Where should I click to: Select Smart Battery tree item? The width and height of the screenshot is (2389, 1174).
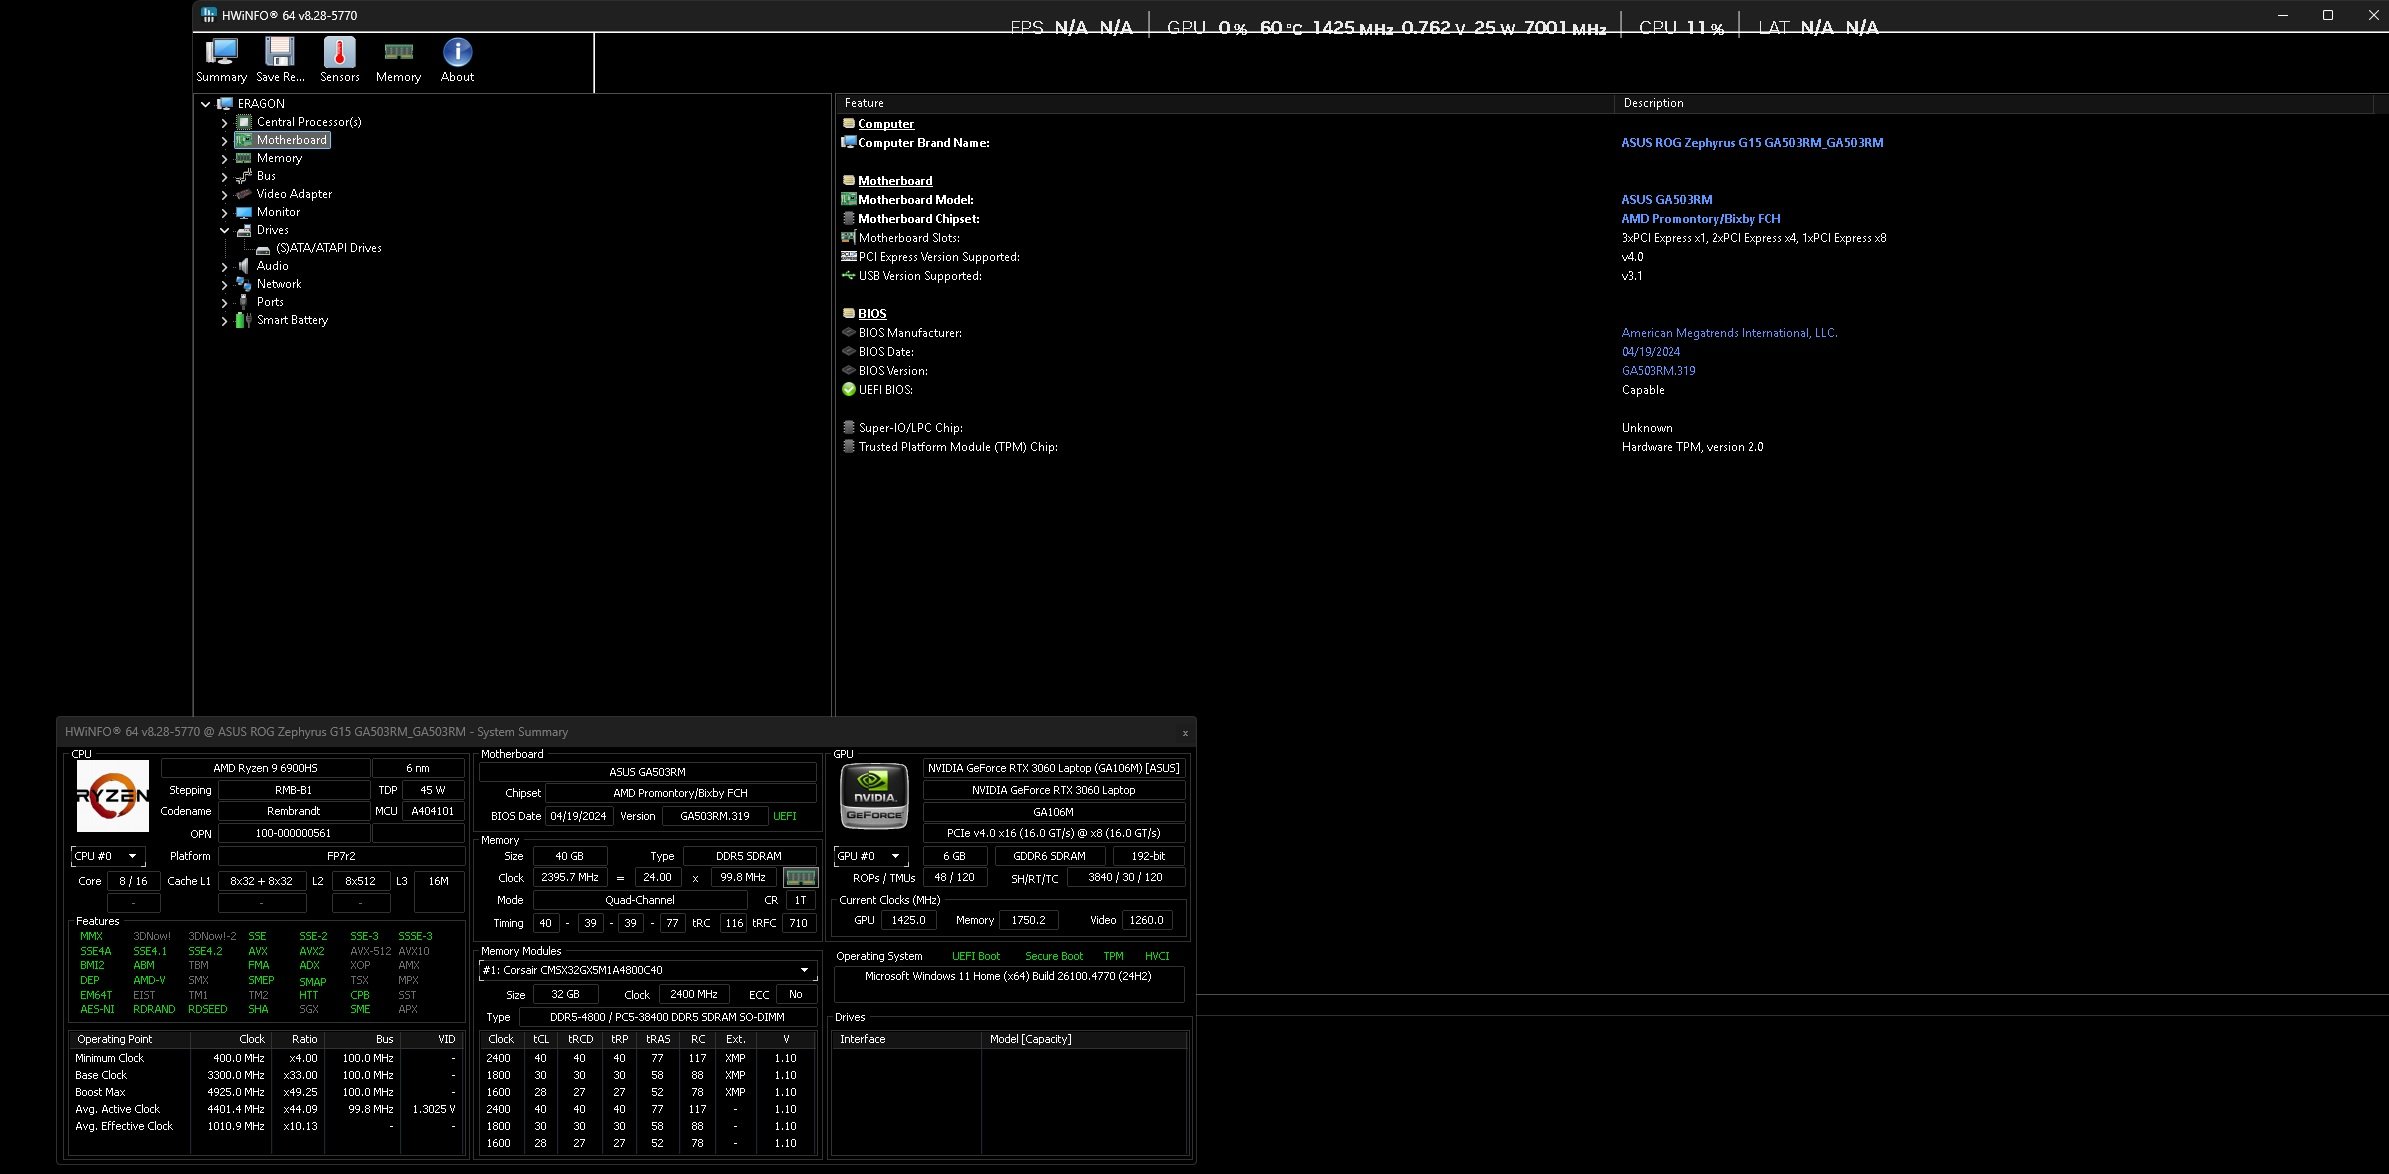click(292, 320)
